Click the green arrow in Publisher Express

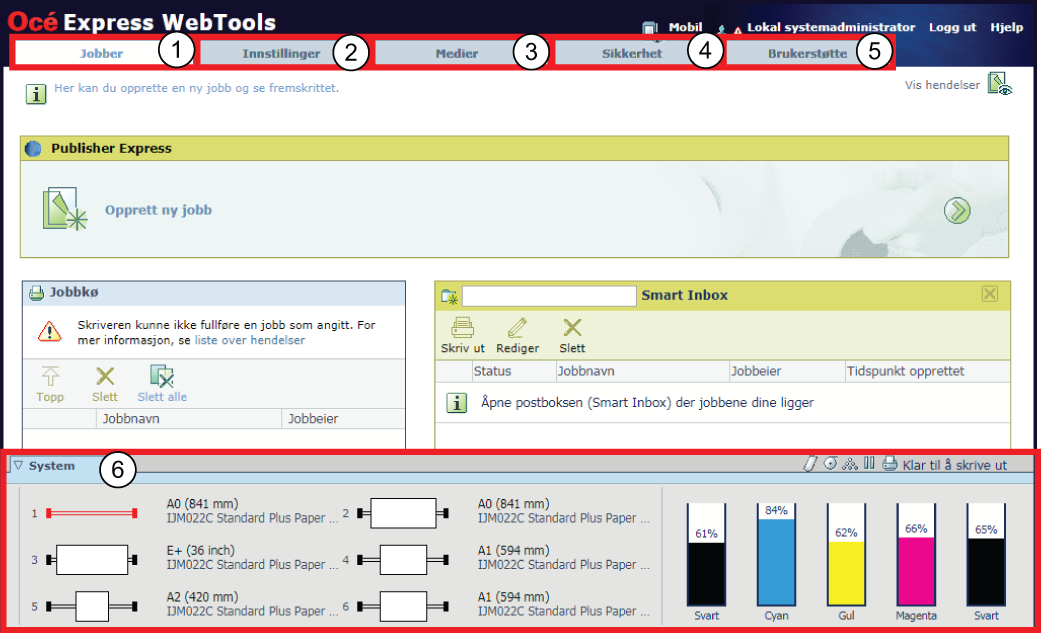pos(957,211)
